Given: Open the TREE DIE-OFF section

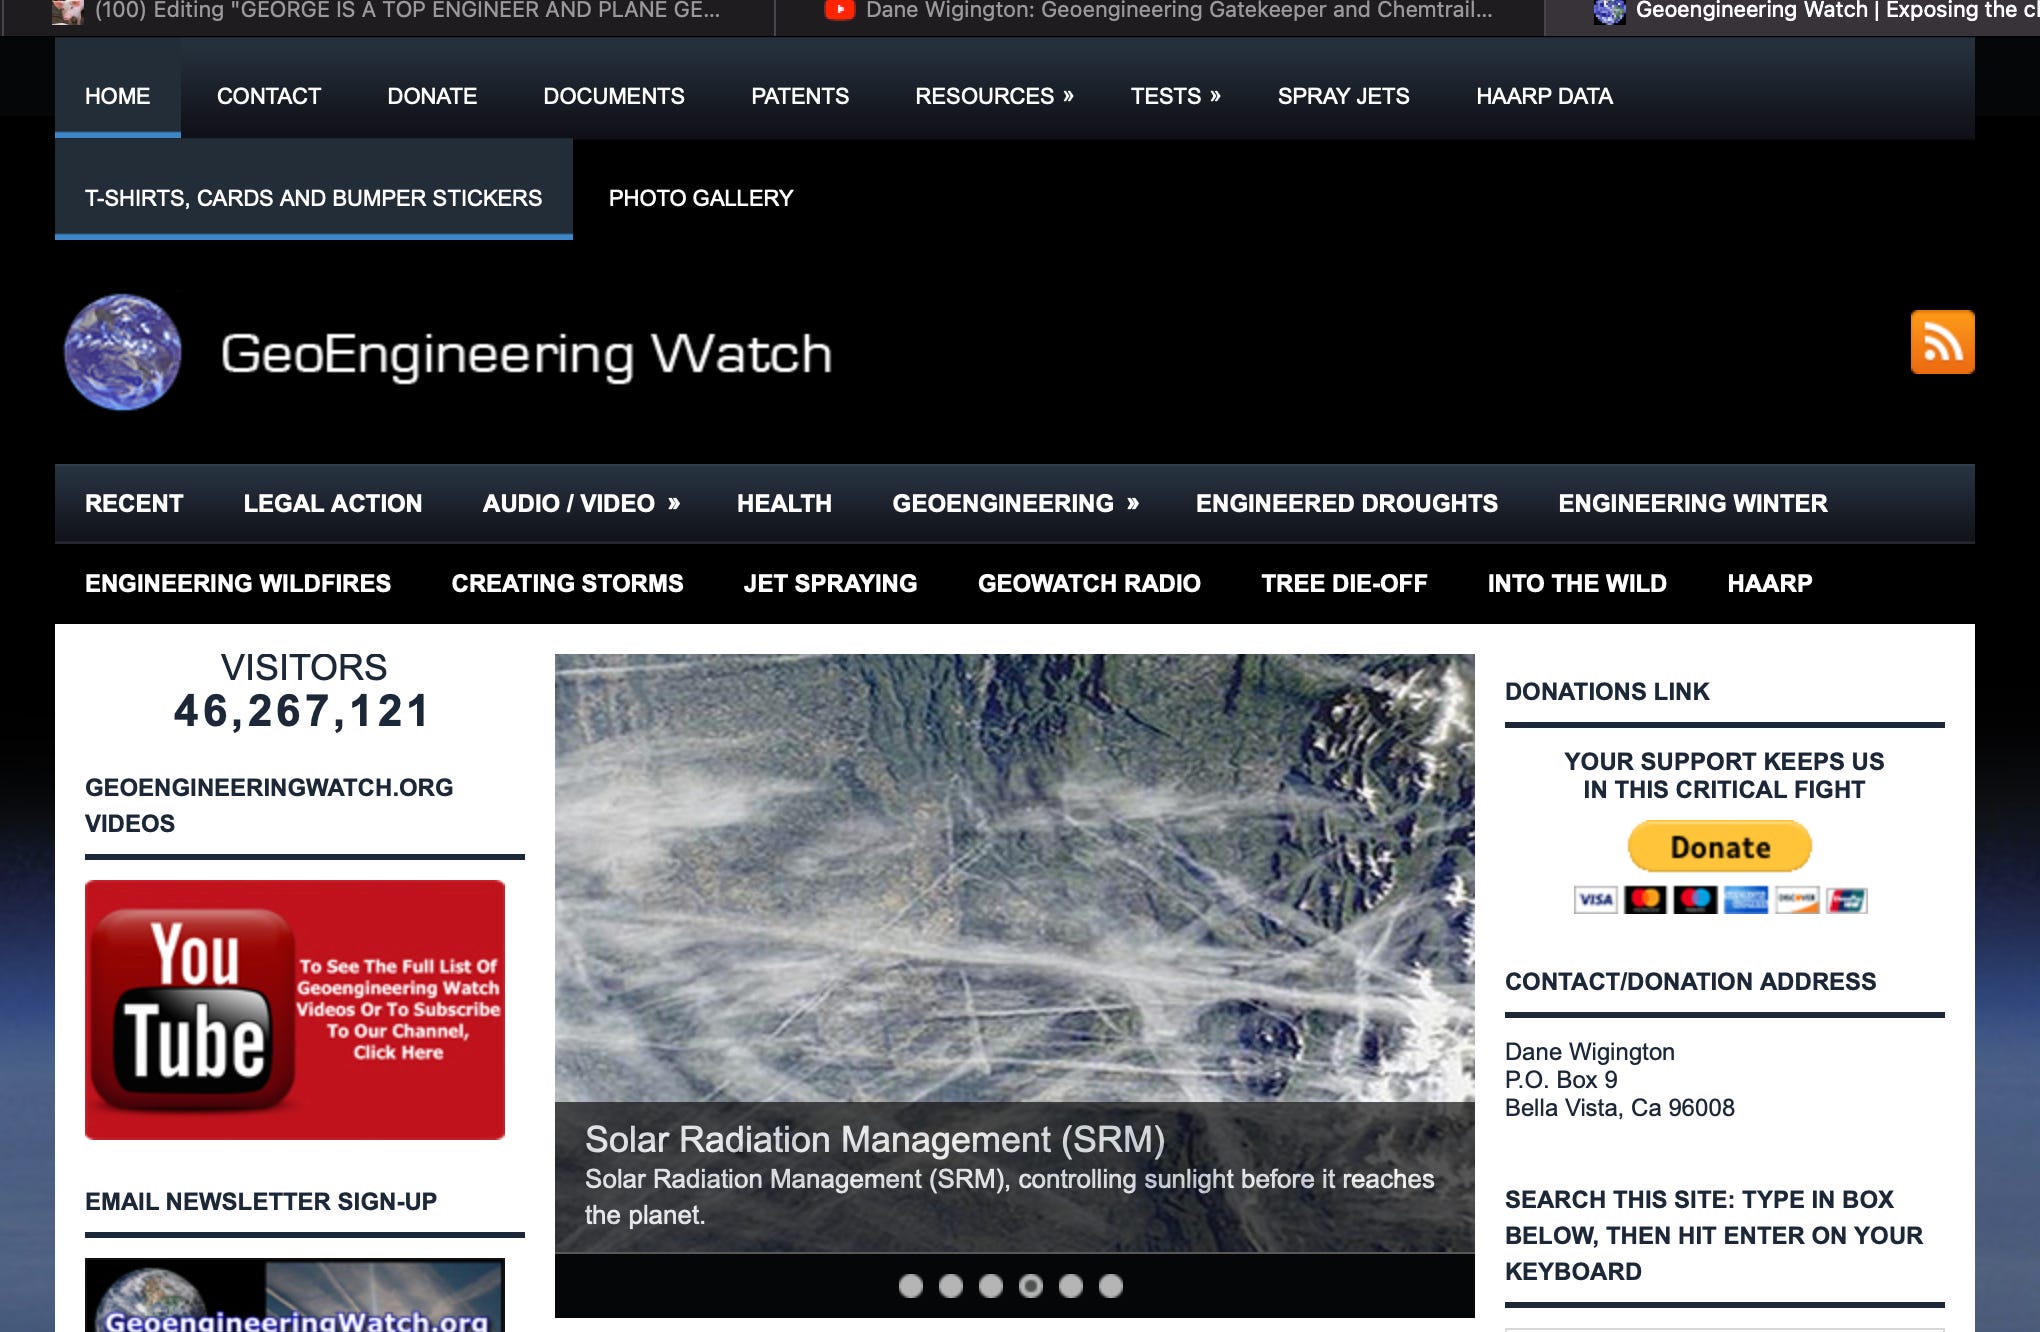Looking at the screenshot, I should pos(1344,583).
